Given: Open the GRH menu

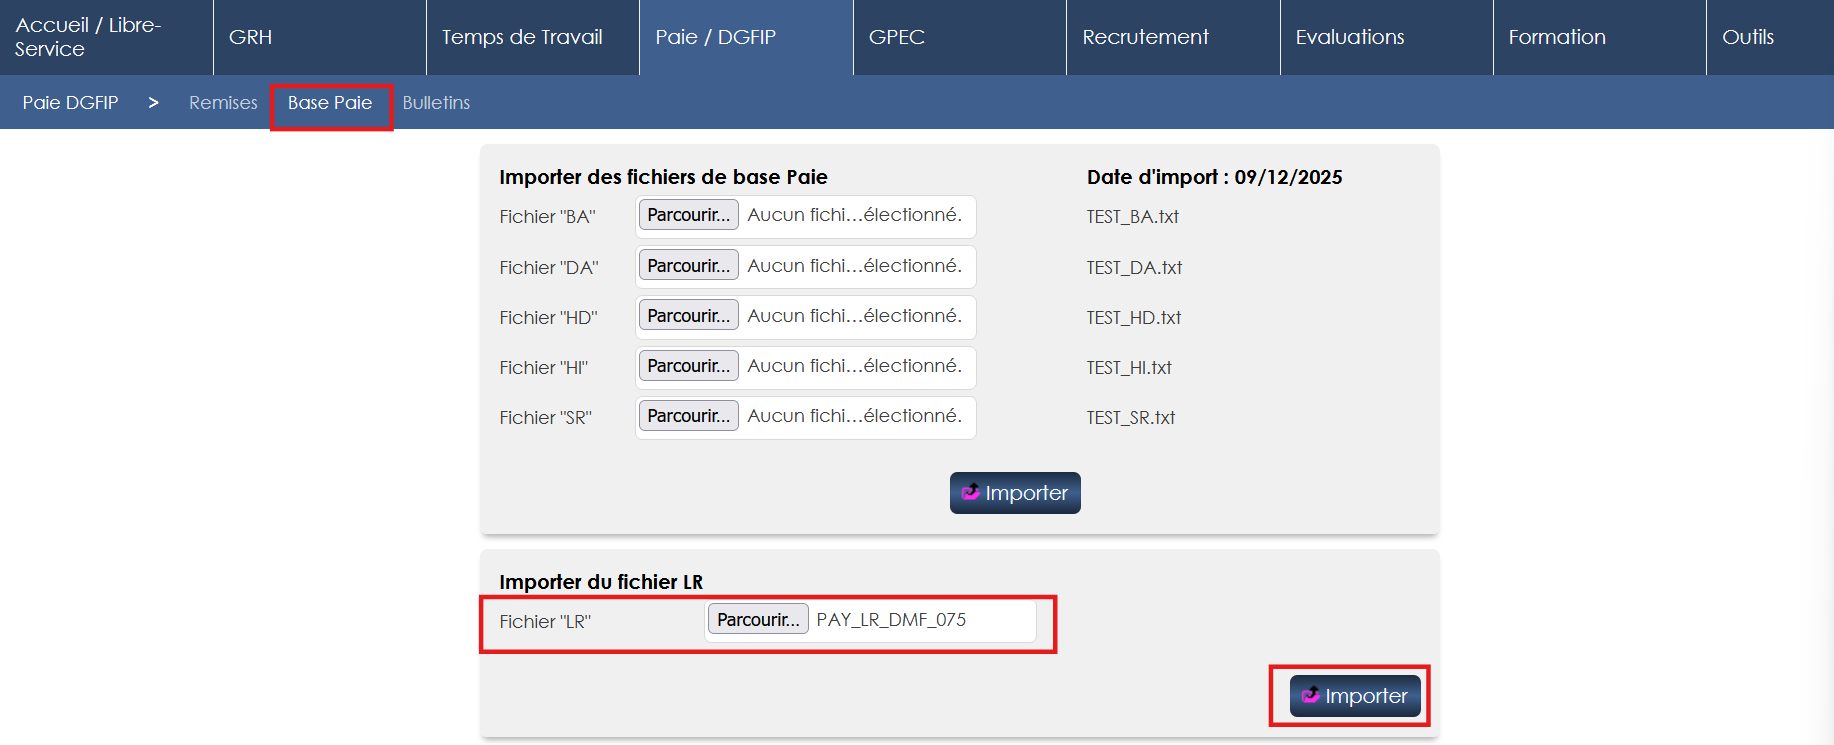Looking at the screenshot, I should pyautogui.click(x=251, y=37).
